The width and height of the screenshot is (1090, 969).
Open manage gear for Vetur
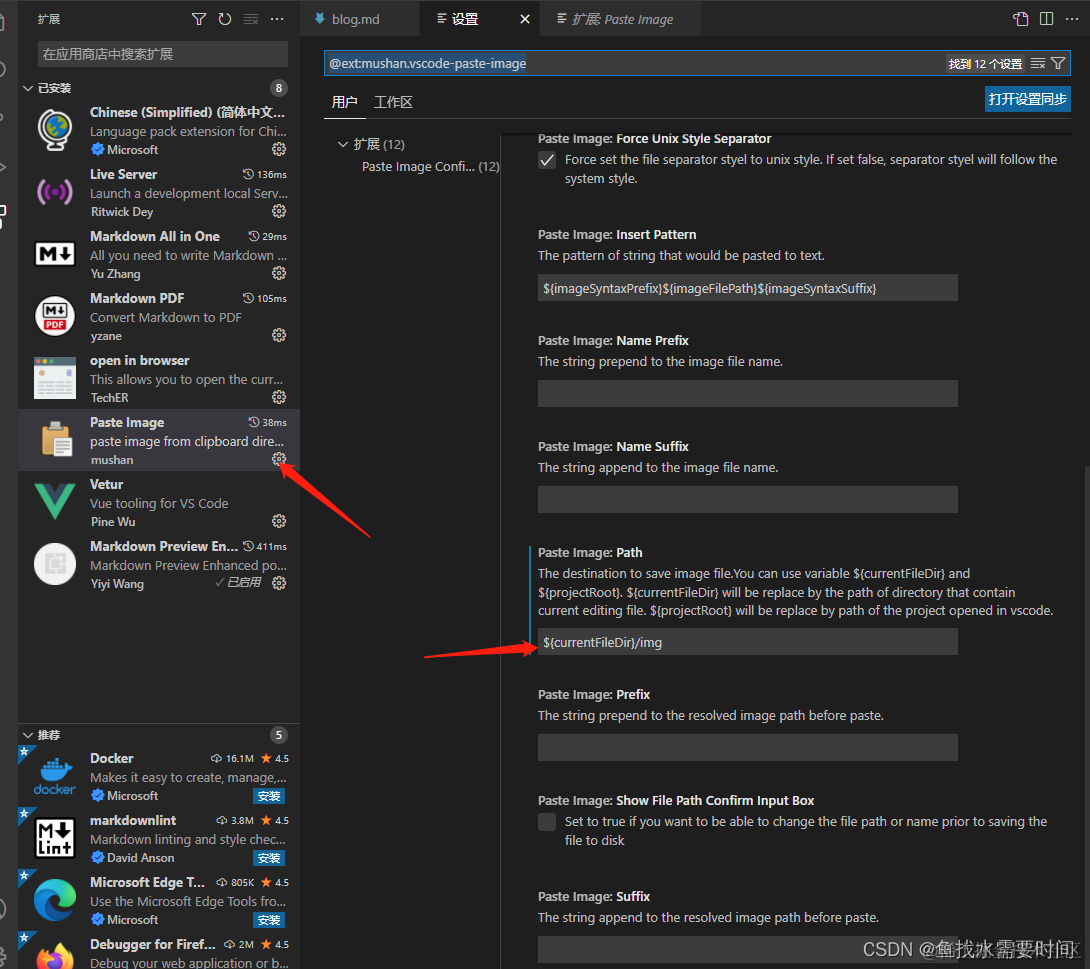coord(279,521)
